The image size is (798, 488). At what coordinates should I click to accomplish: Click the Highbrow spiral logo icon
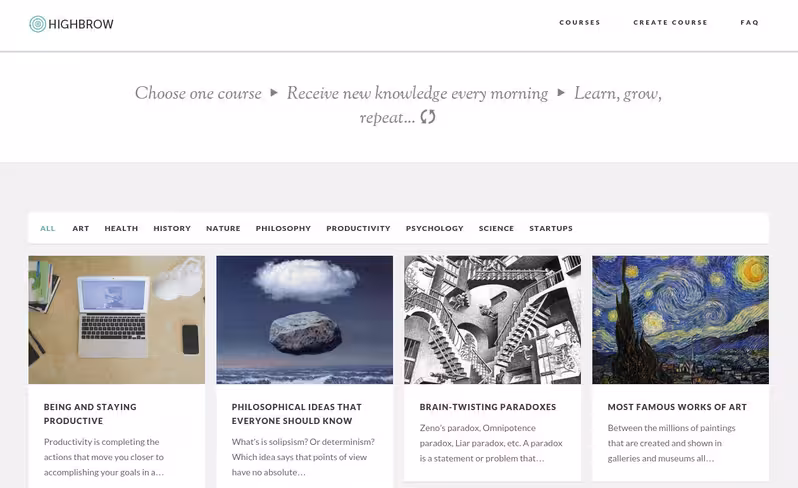38,24
